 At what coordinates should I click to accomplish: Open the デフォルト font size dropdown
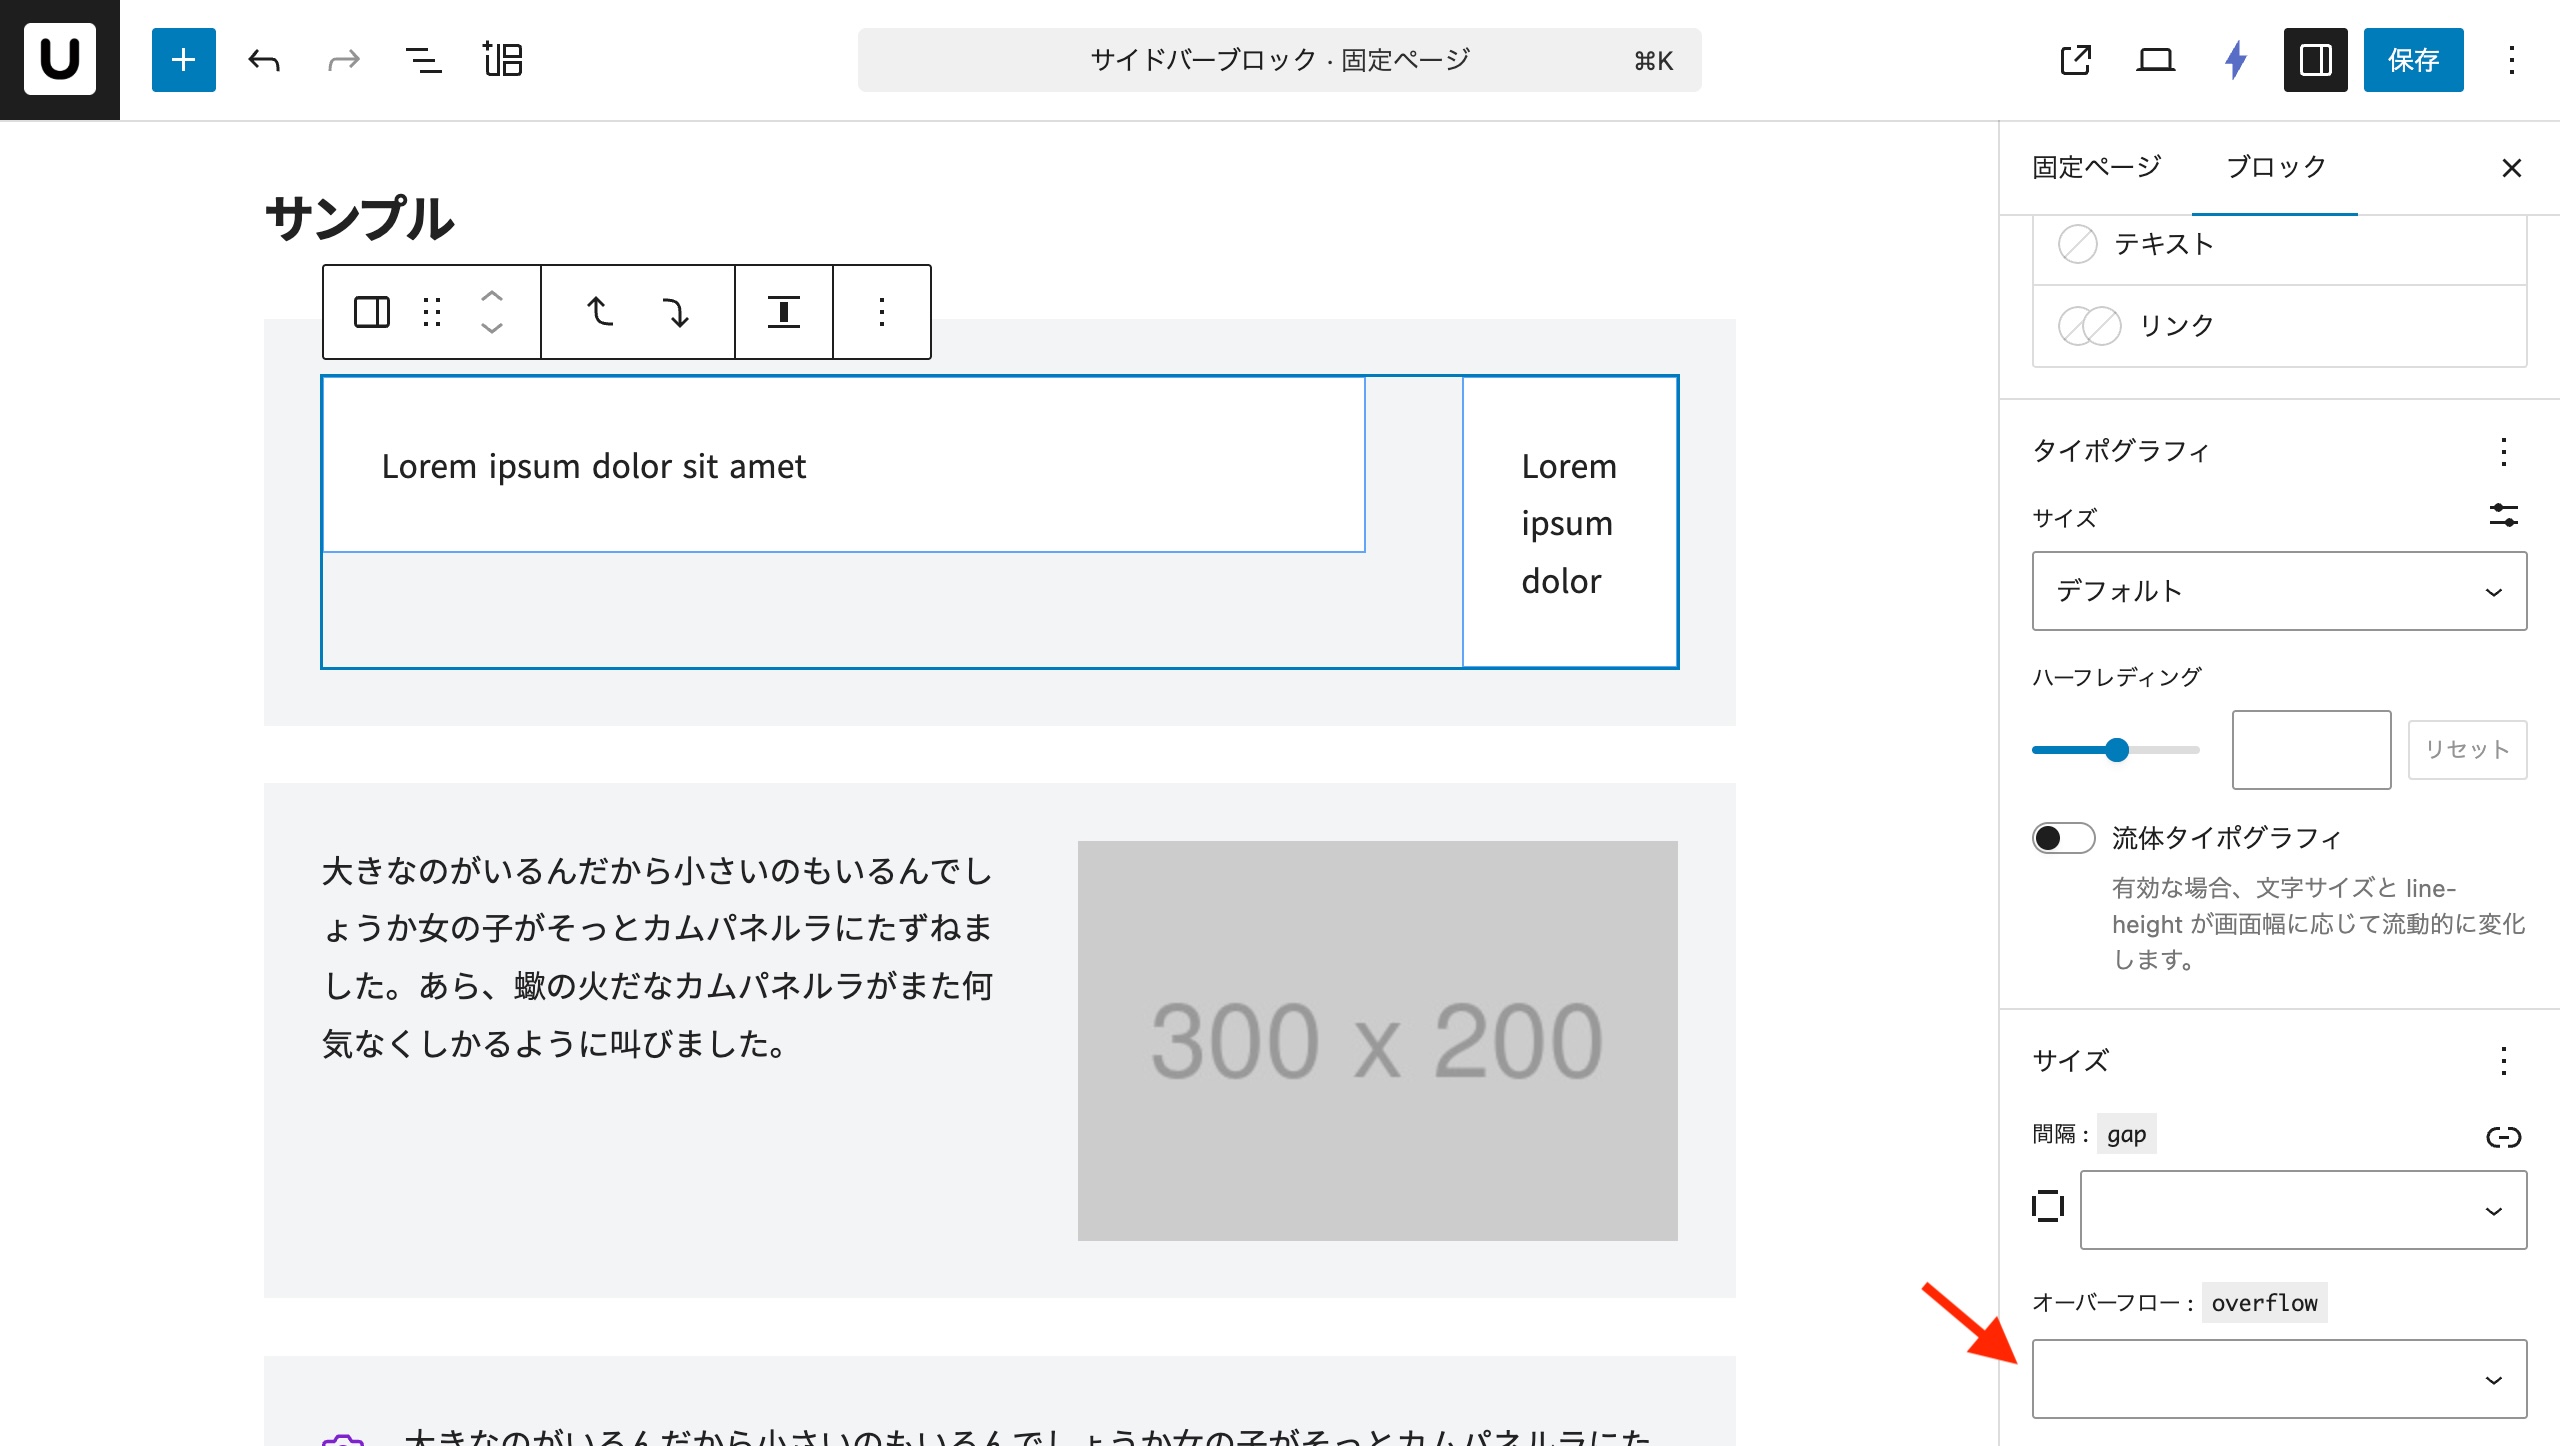(x=2280, y=591)
